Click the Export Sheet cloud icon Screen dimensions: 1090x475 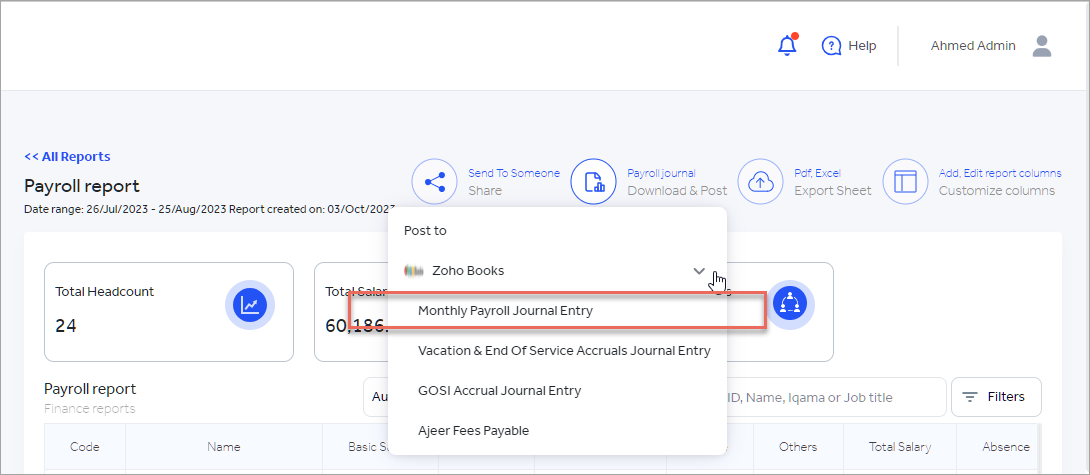click(761, 182)
